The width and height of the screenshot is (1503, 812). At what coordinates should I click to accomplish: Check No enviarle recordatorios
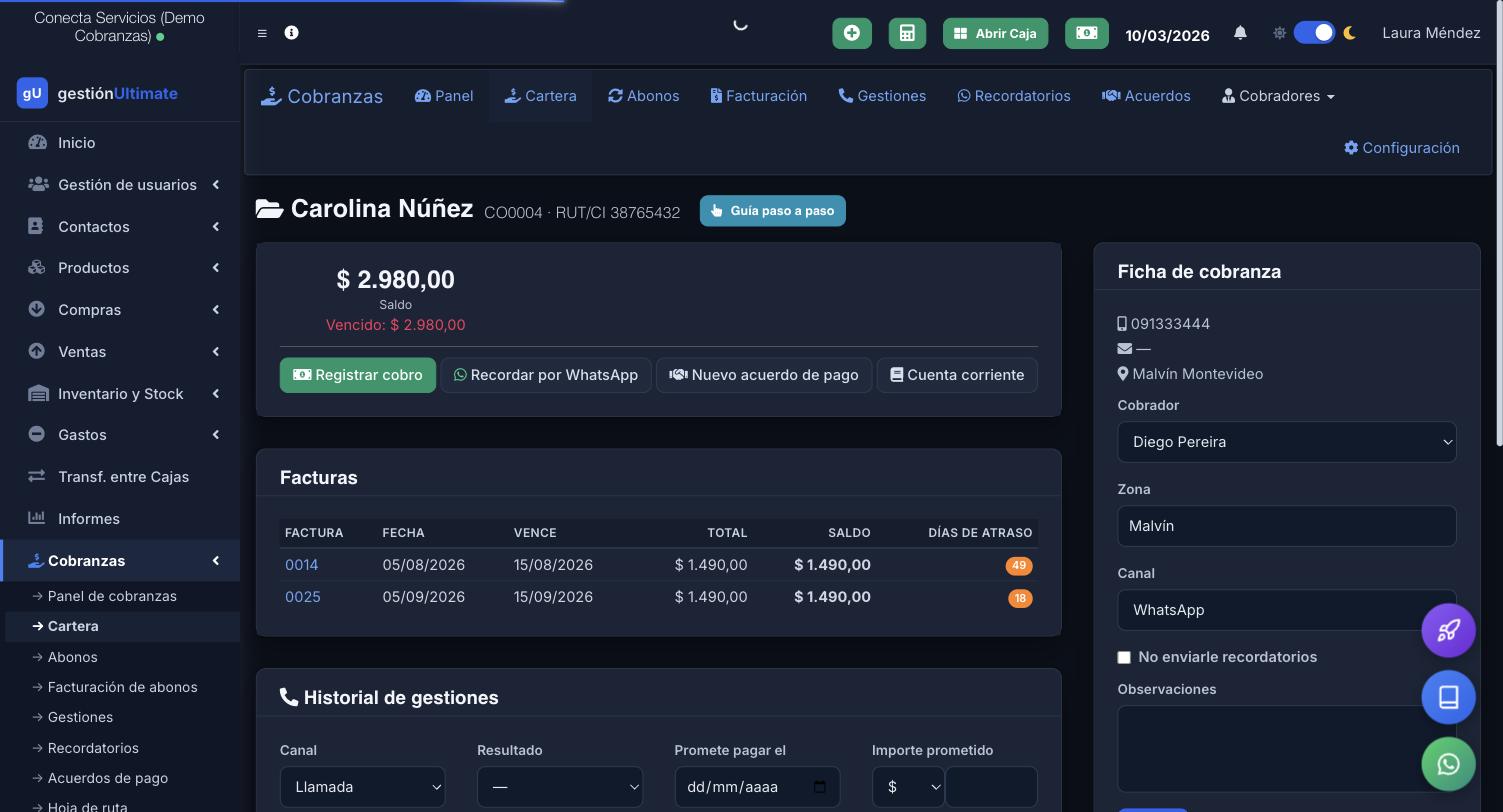pyautogui.click(x=1124, y=657)
